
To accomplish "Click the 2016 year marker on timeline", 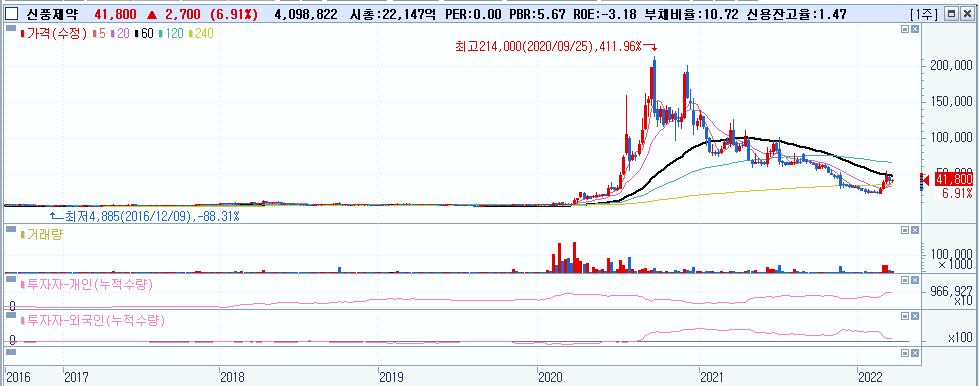I will click(18, 376).
